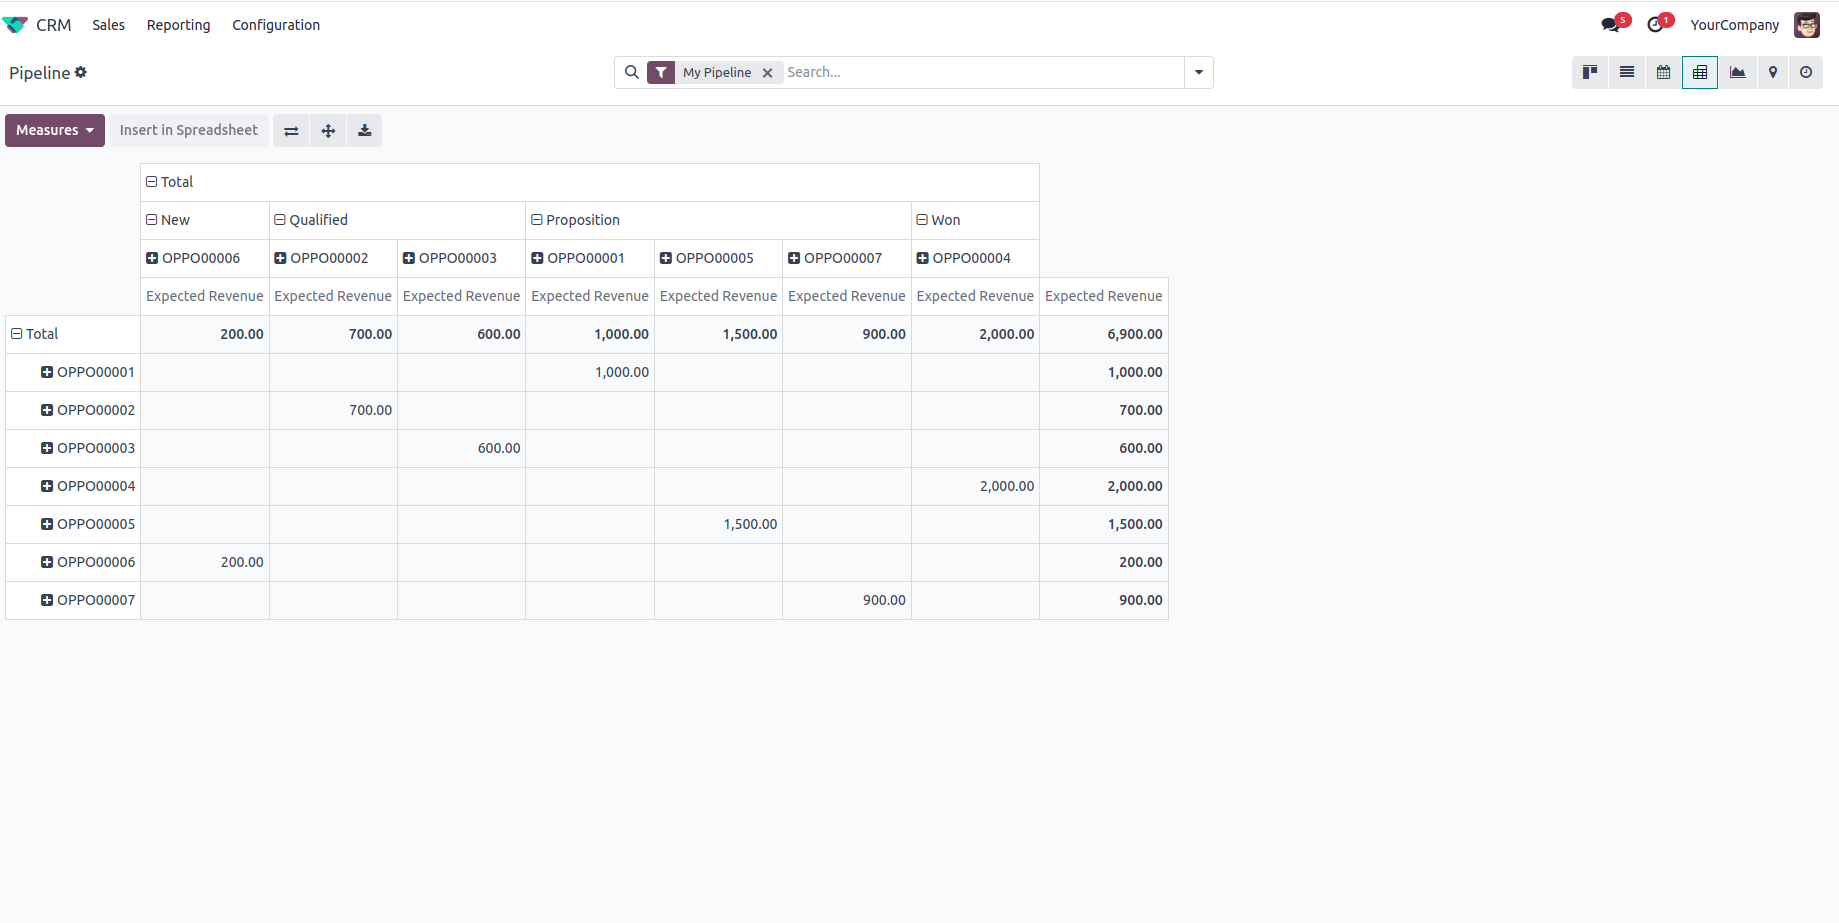
Task: Expand the OPPO00004 row
Action: click(73, 486)
